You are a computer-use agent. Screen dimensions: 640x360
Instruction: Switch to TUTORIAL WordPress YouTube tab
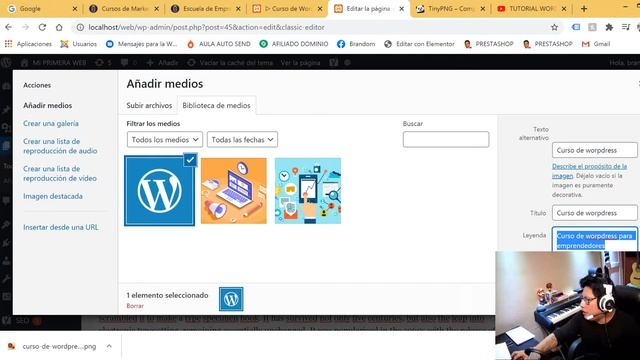click(531, 9)
